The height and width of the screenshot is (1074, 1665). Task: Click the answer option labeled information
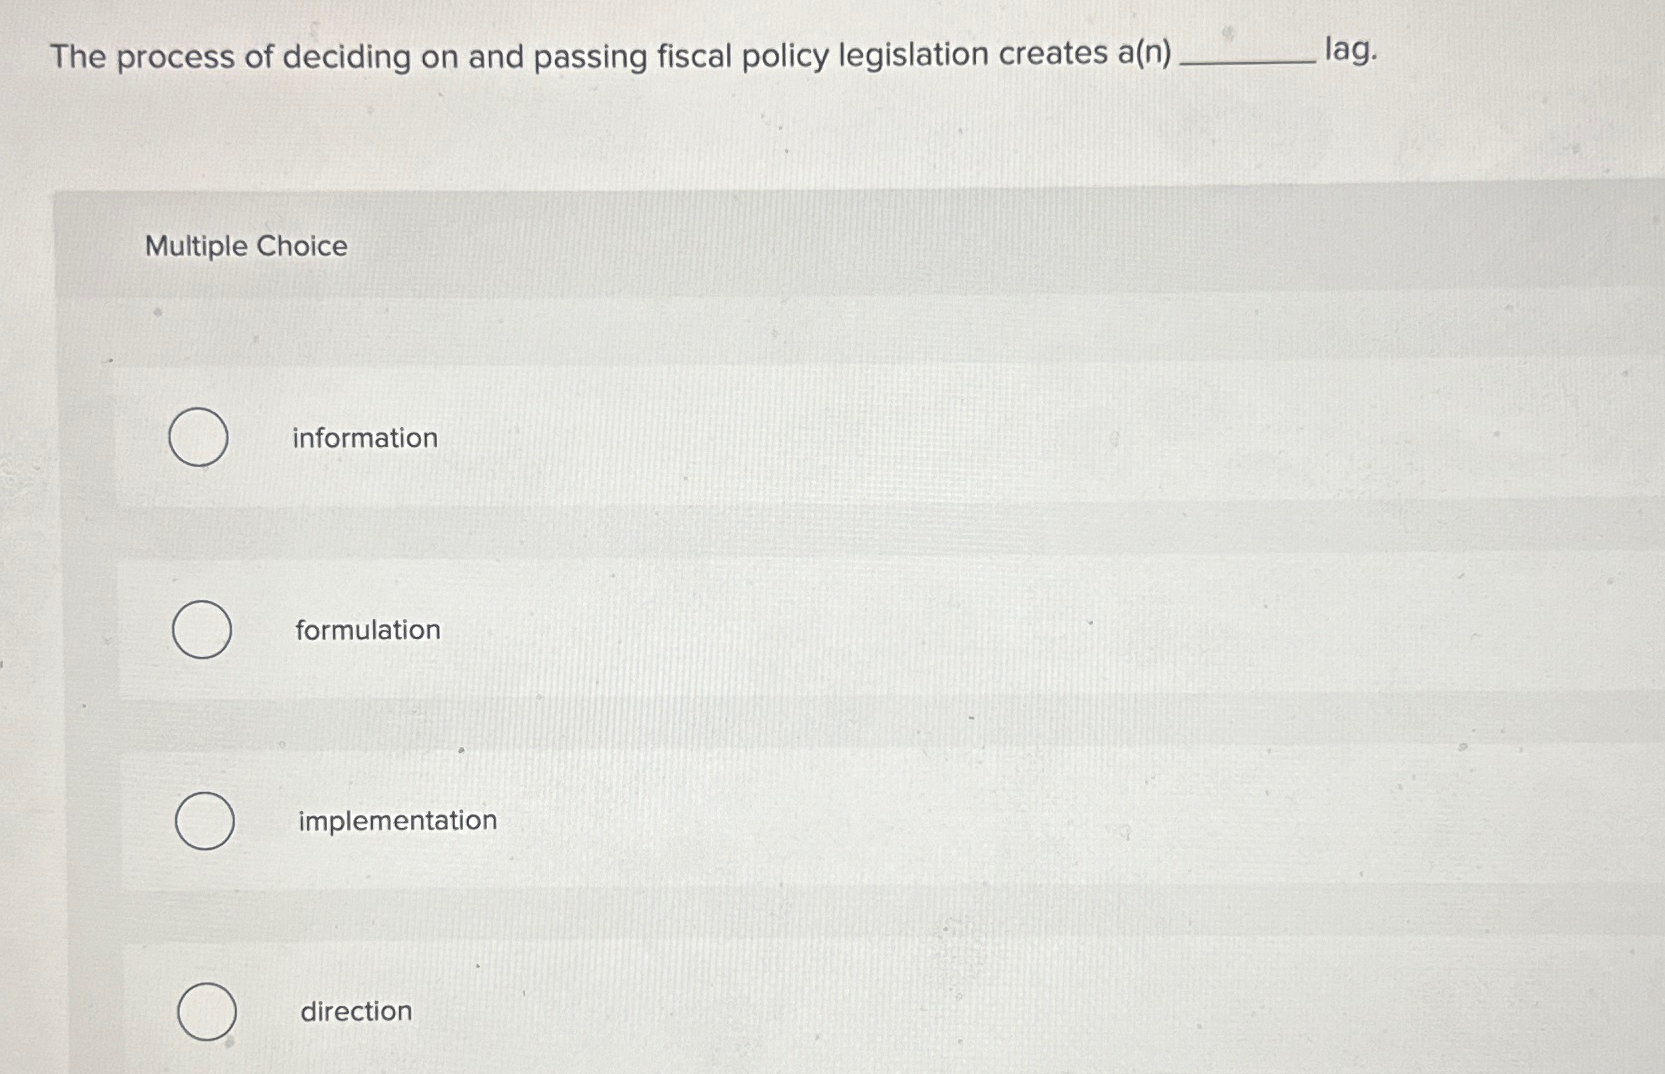tap(364, 437)
